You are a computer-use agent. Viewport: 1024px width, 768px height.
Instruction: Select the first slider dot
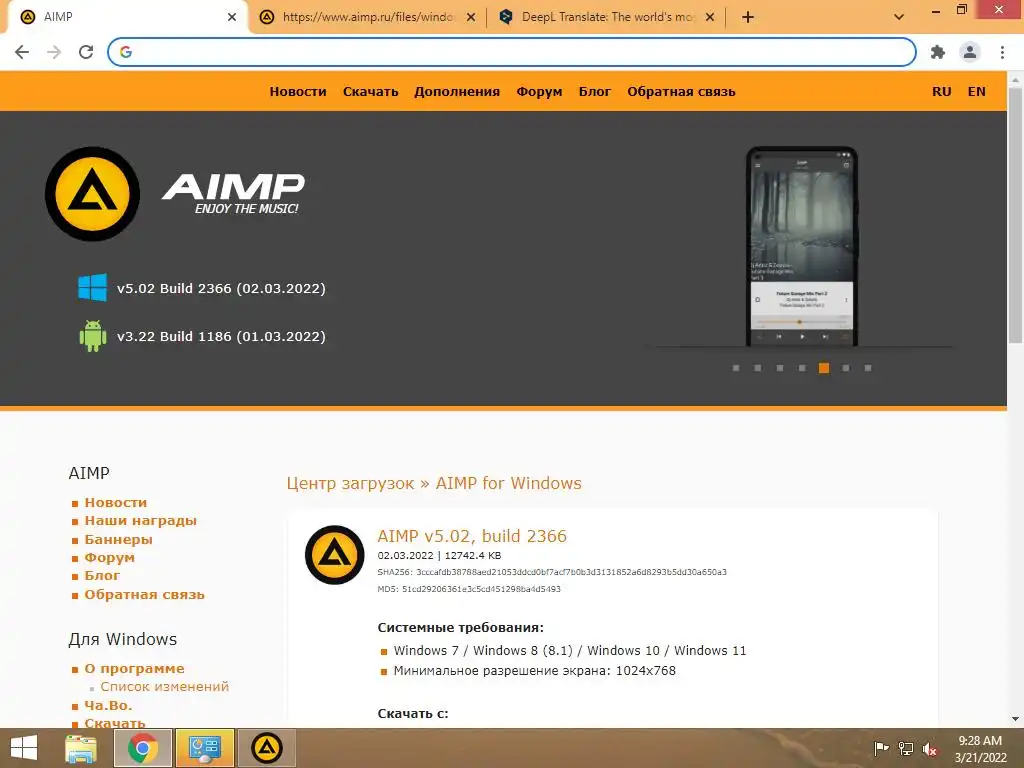736,368
